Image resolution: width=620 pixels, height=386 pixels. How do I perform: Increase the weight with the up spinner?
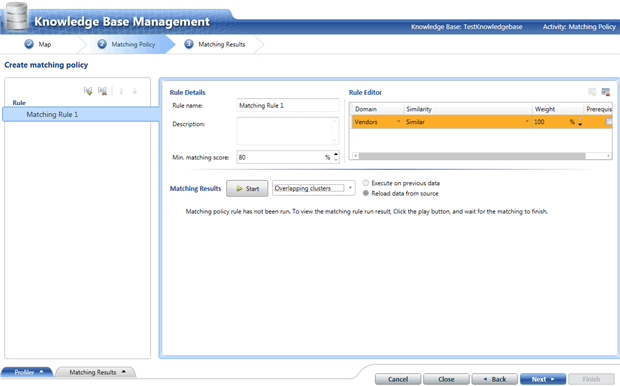coord(580,119)
